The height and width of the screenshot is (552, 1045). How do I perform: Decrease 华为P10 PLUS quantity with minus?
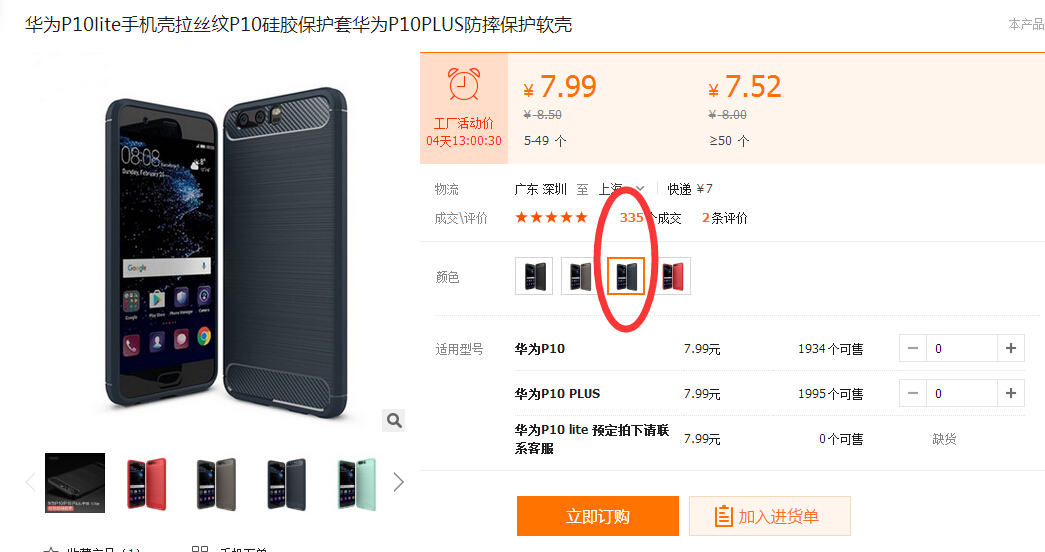[x=913, y=393]
